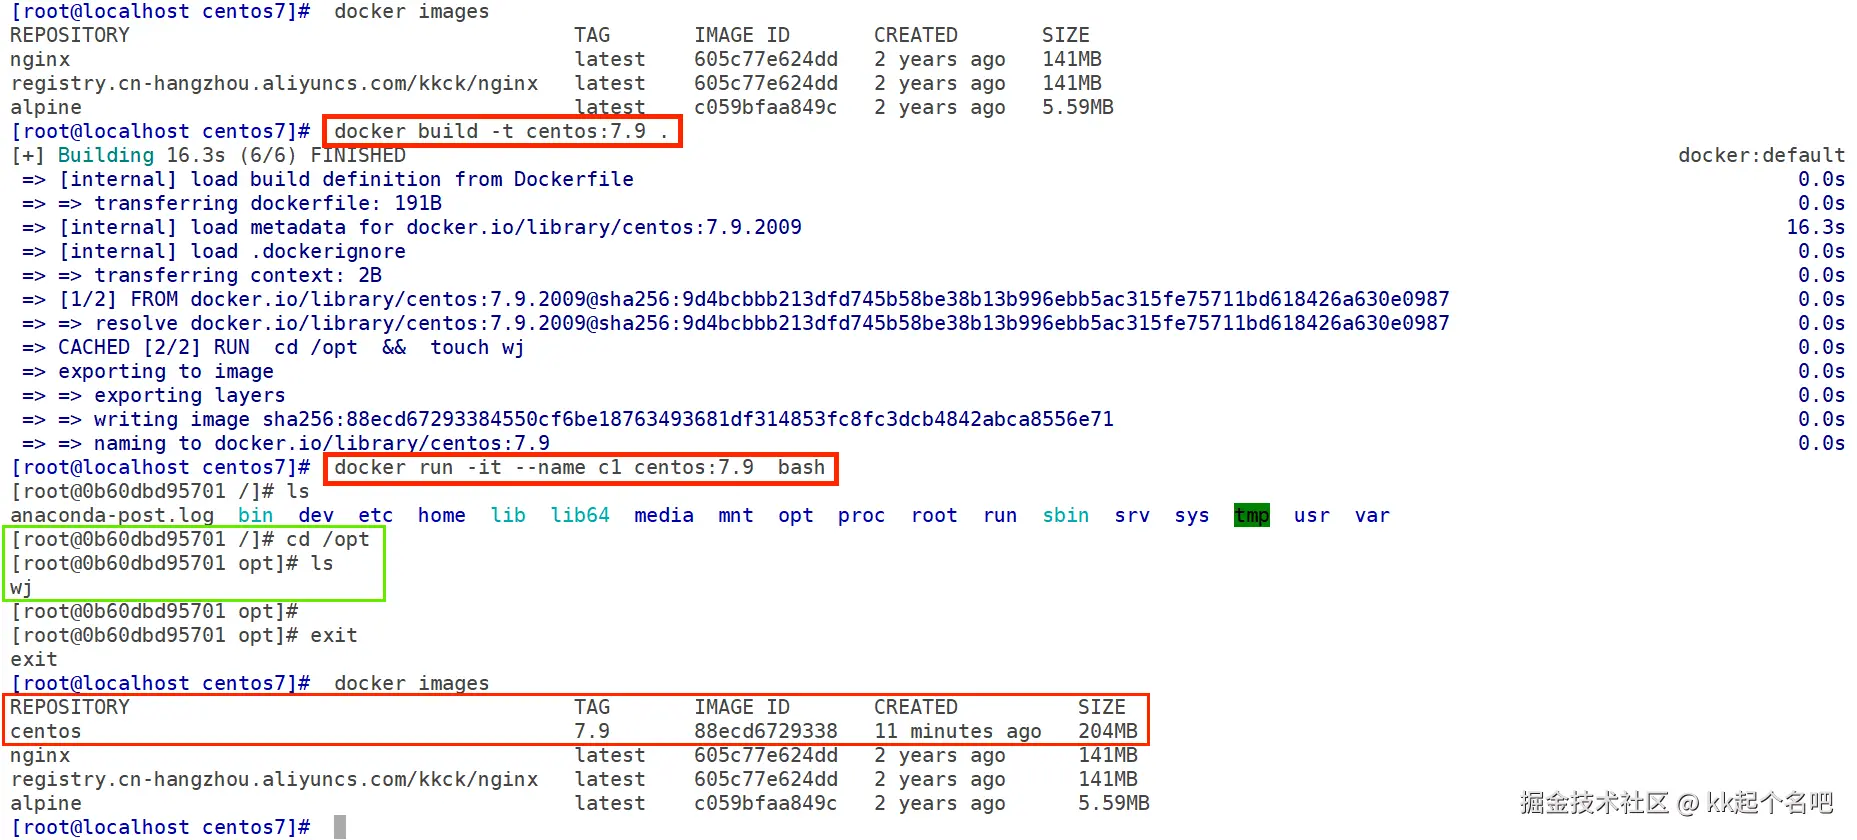Click the 'proc' directory in ls output
The image size is (1857, 840).
pos(862,515)
